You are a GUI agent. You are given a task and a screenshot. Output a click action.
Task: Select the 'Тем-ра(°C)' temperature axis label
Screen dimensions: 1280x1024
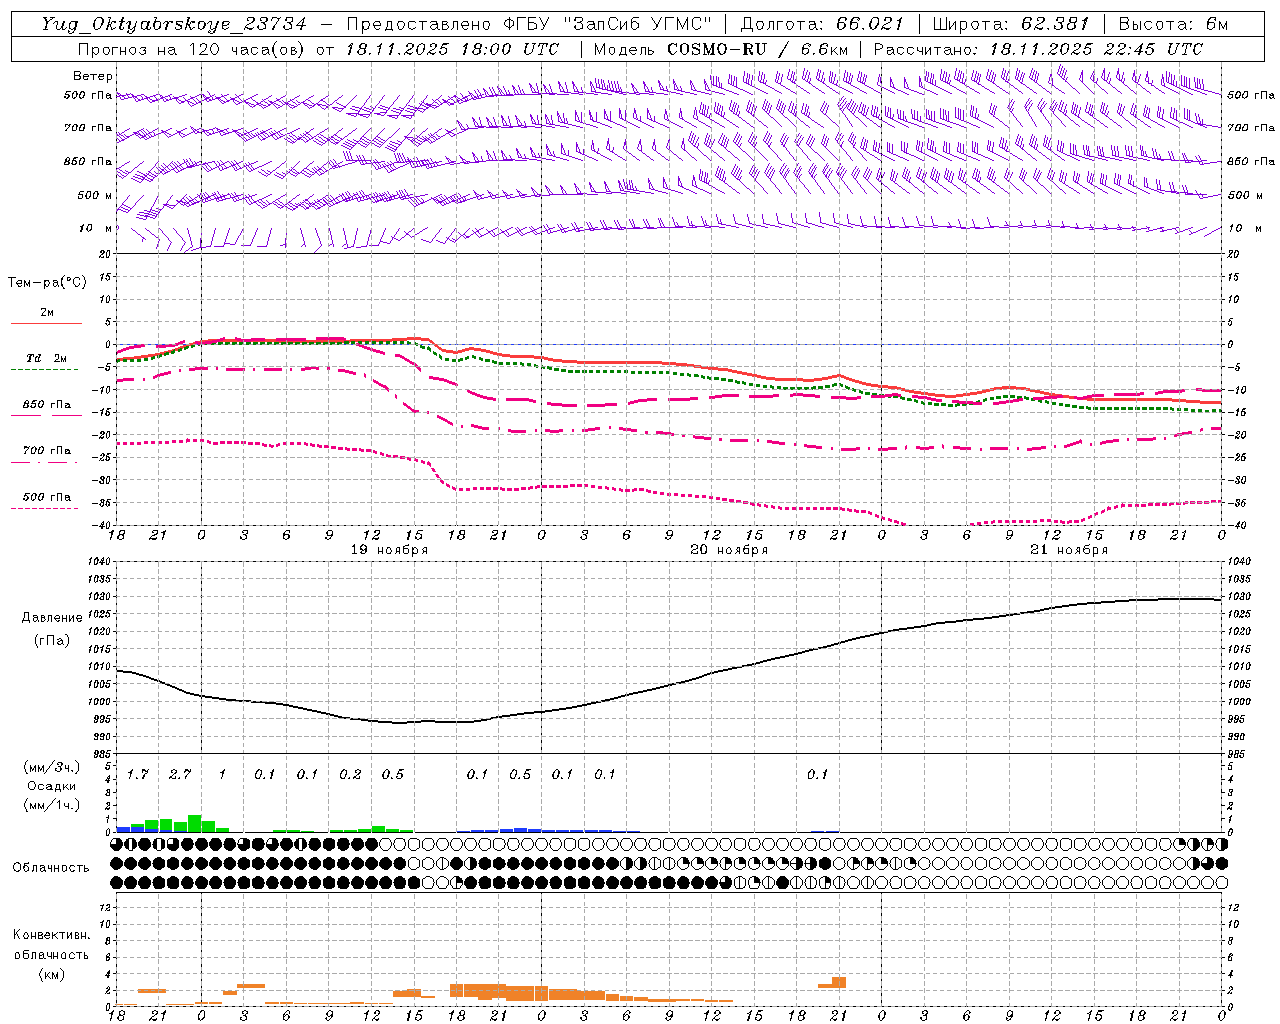point(47,283)
